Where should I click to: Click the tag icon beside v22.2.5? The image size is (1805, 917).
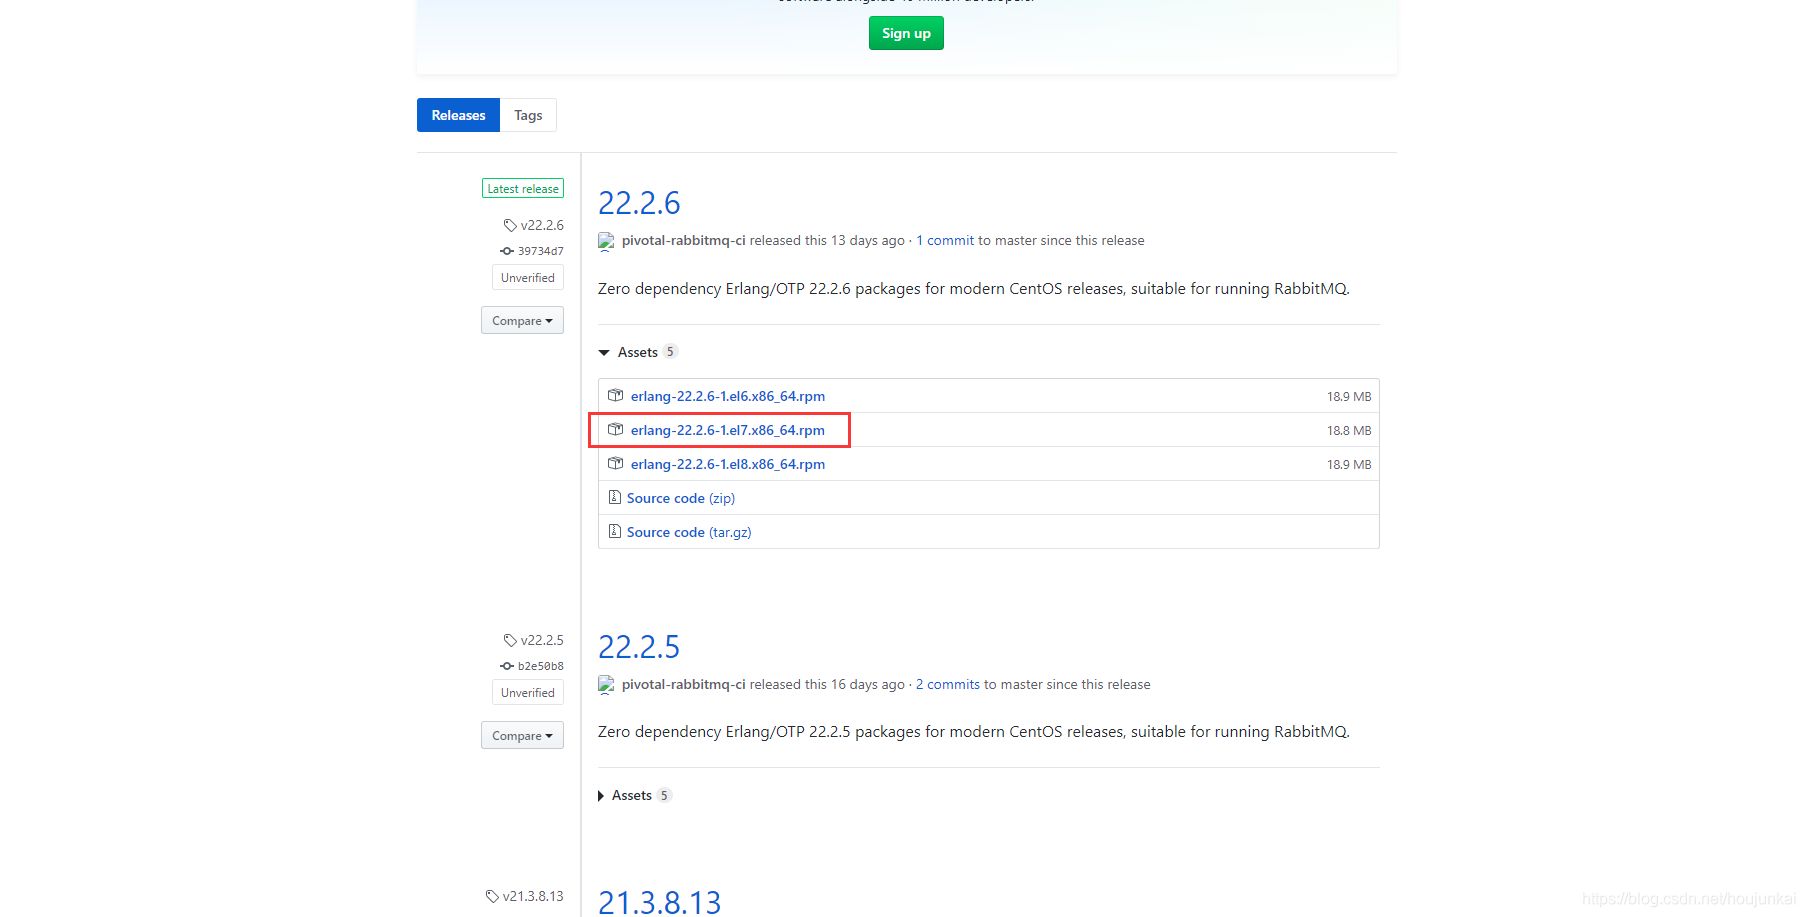click(x=510, y=640)
